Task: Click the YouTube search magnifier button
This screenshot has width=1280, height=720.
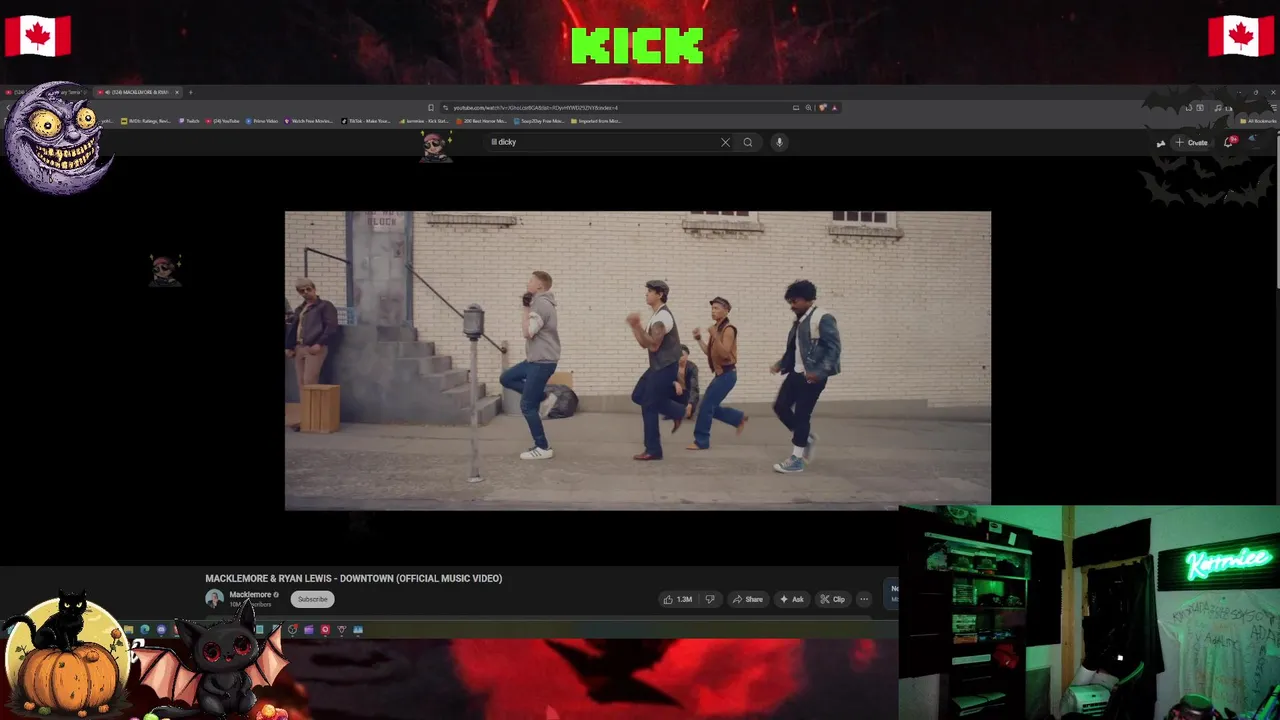Action: pyautogui.click(x=747, y=142)
